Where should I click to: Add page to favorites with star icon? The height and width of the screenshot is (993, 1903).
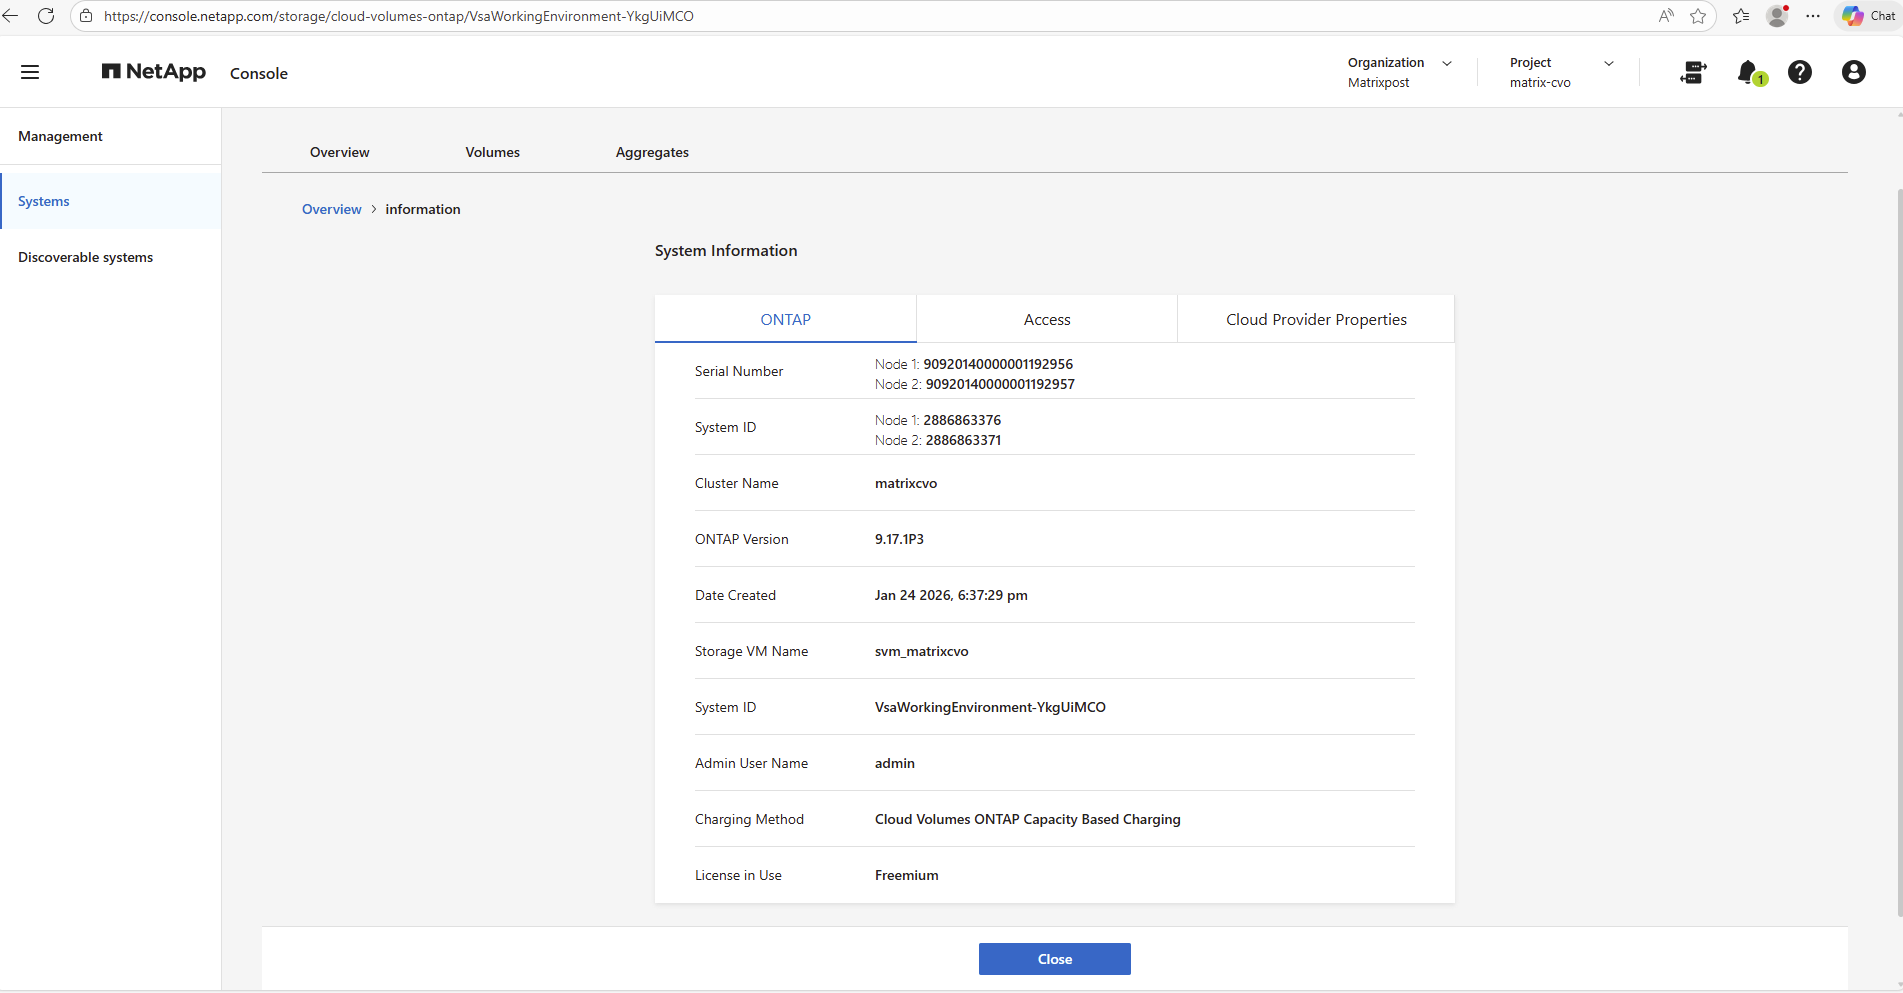click(1698, 16)
